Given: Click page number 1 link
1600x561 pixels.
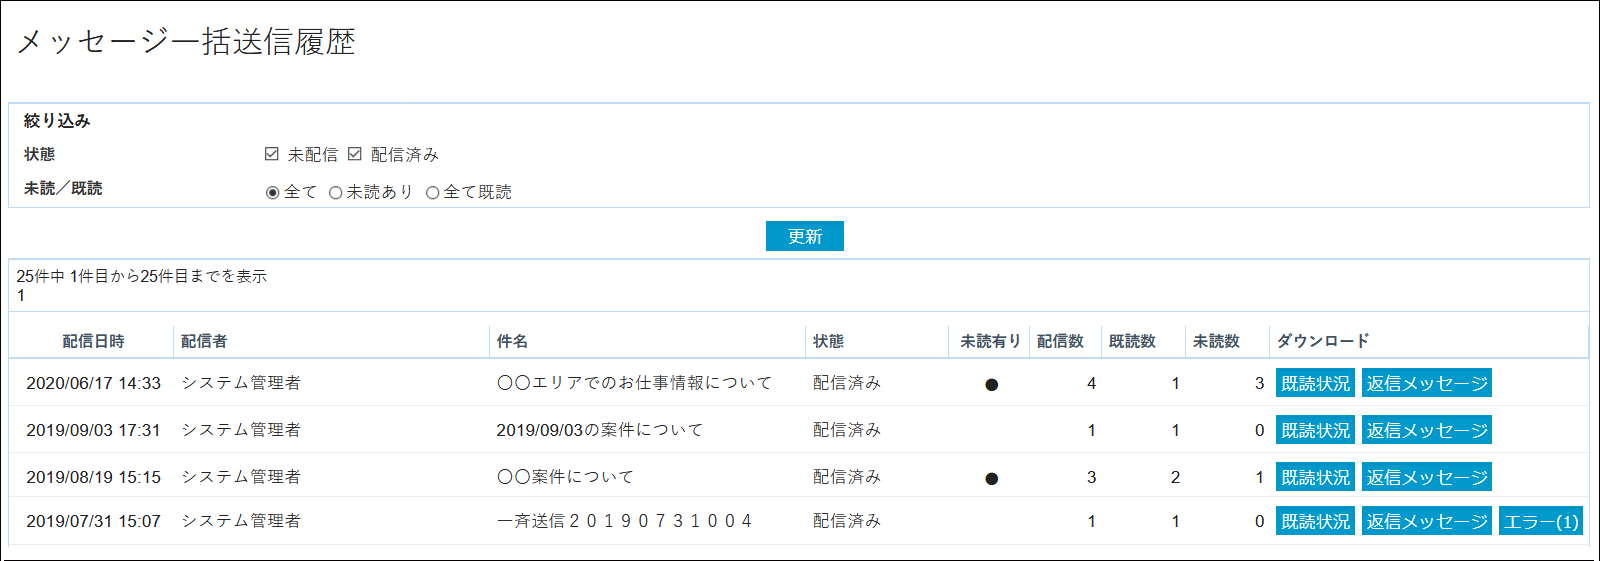Looking at the screenshot, I should click(x=21, y=296).
